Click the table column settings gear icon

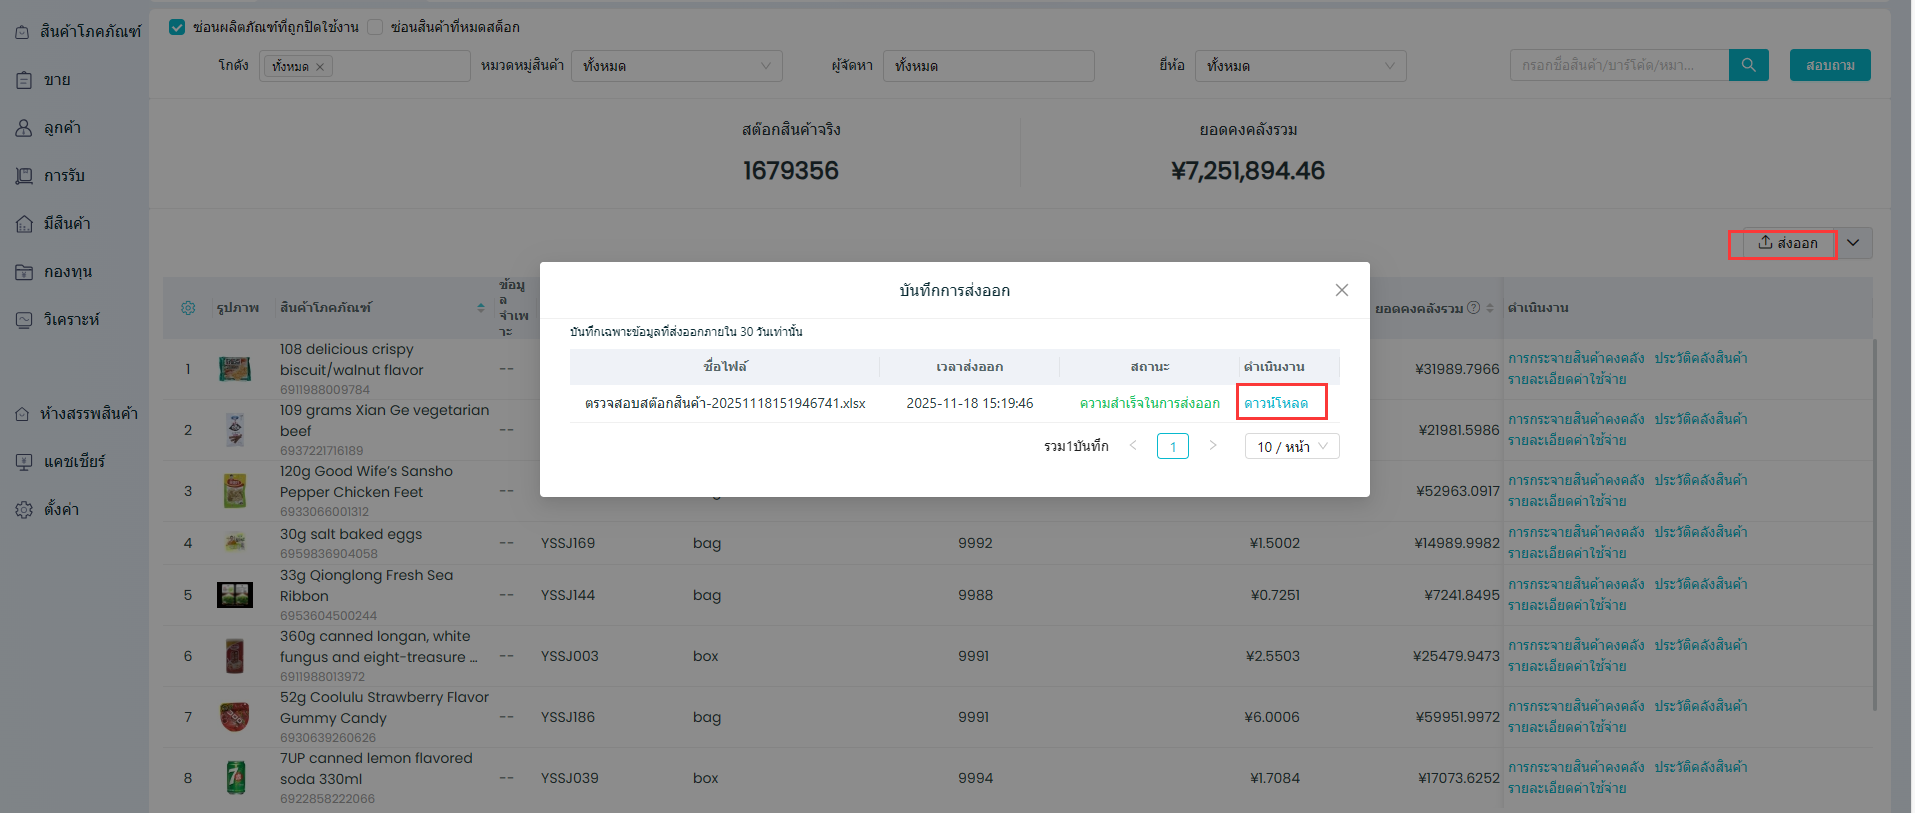point(188,308)
